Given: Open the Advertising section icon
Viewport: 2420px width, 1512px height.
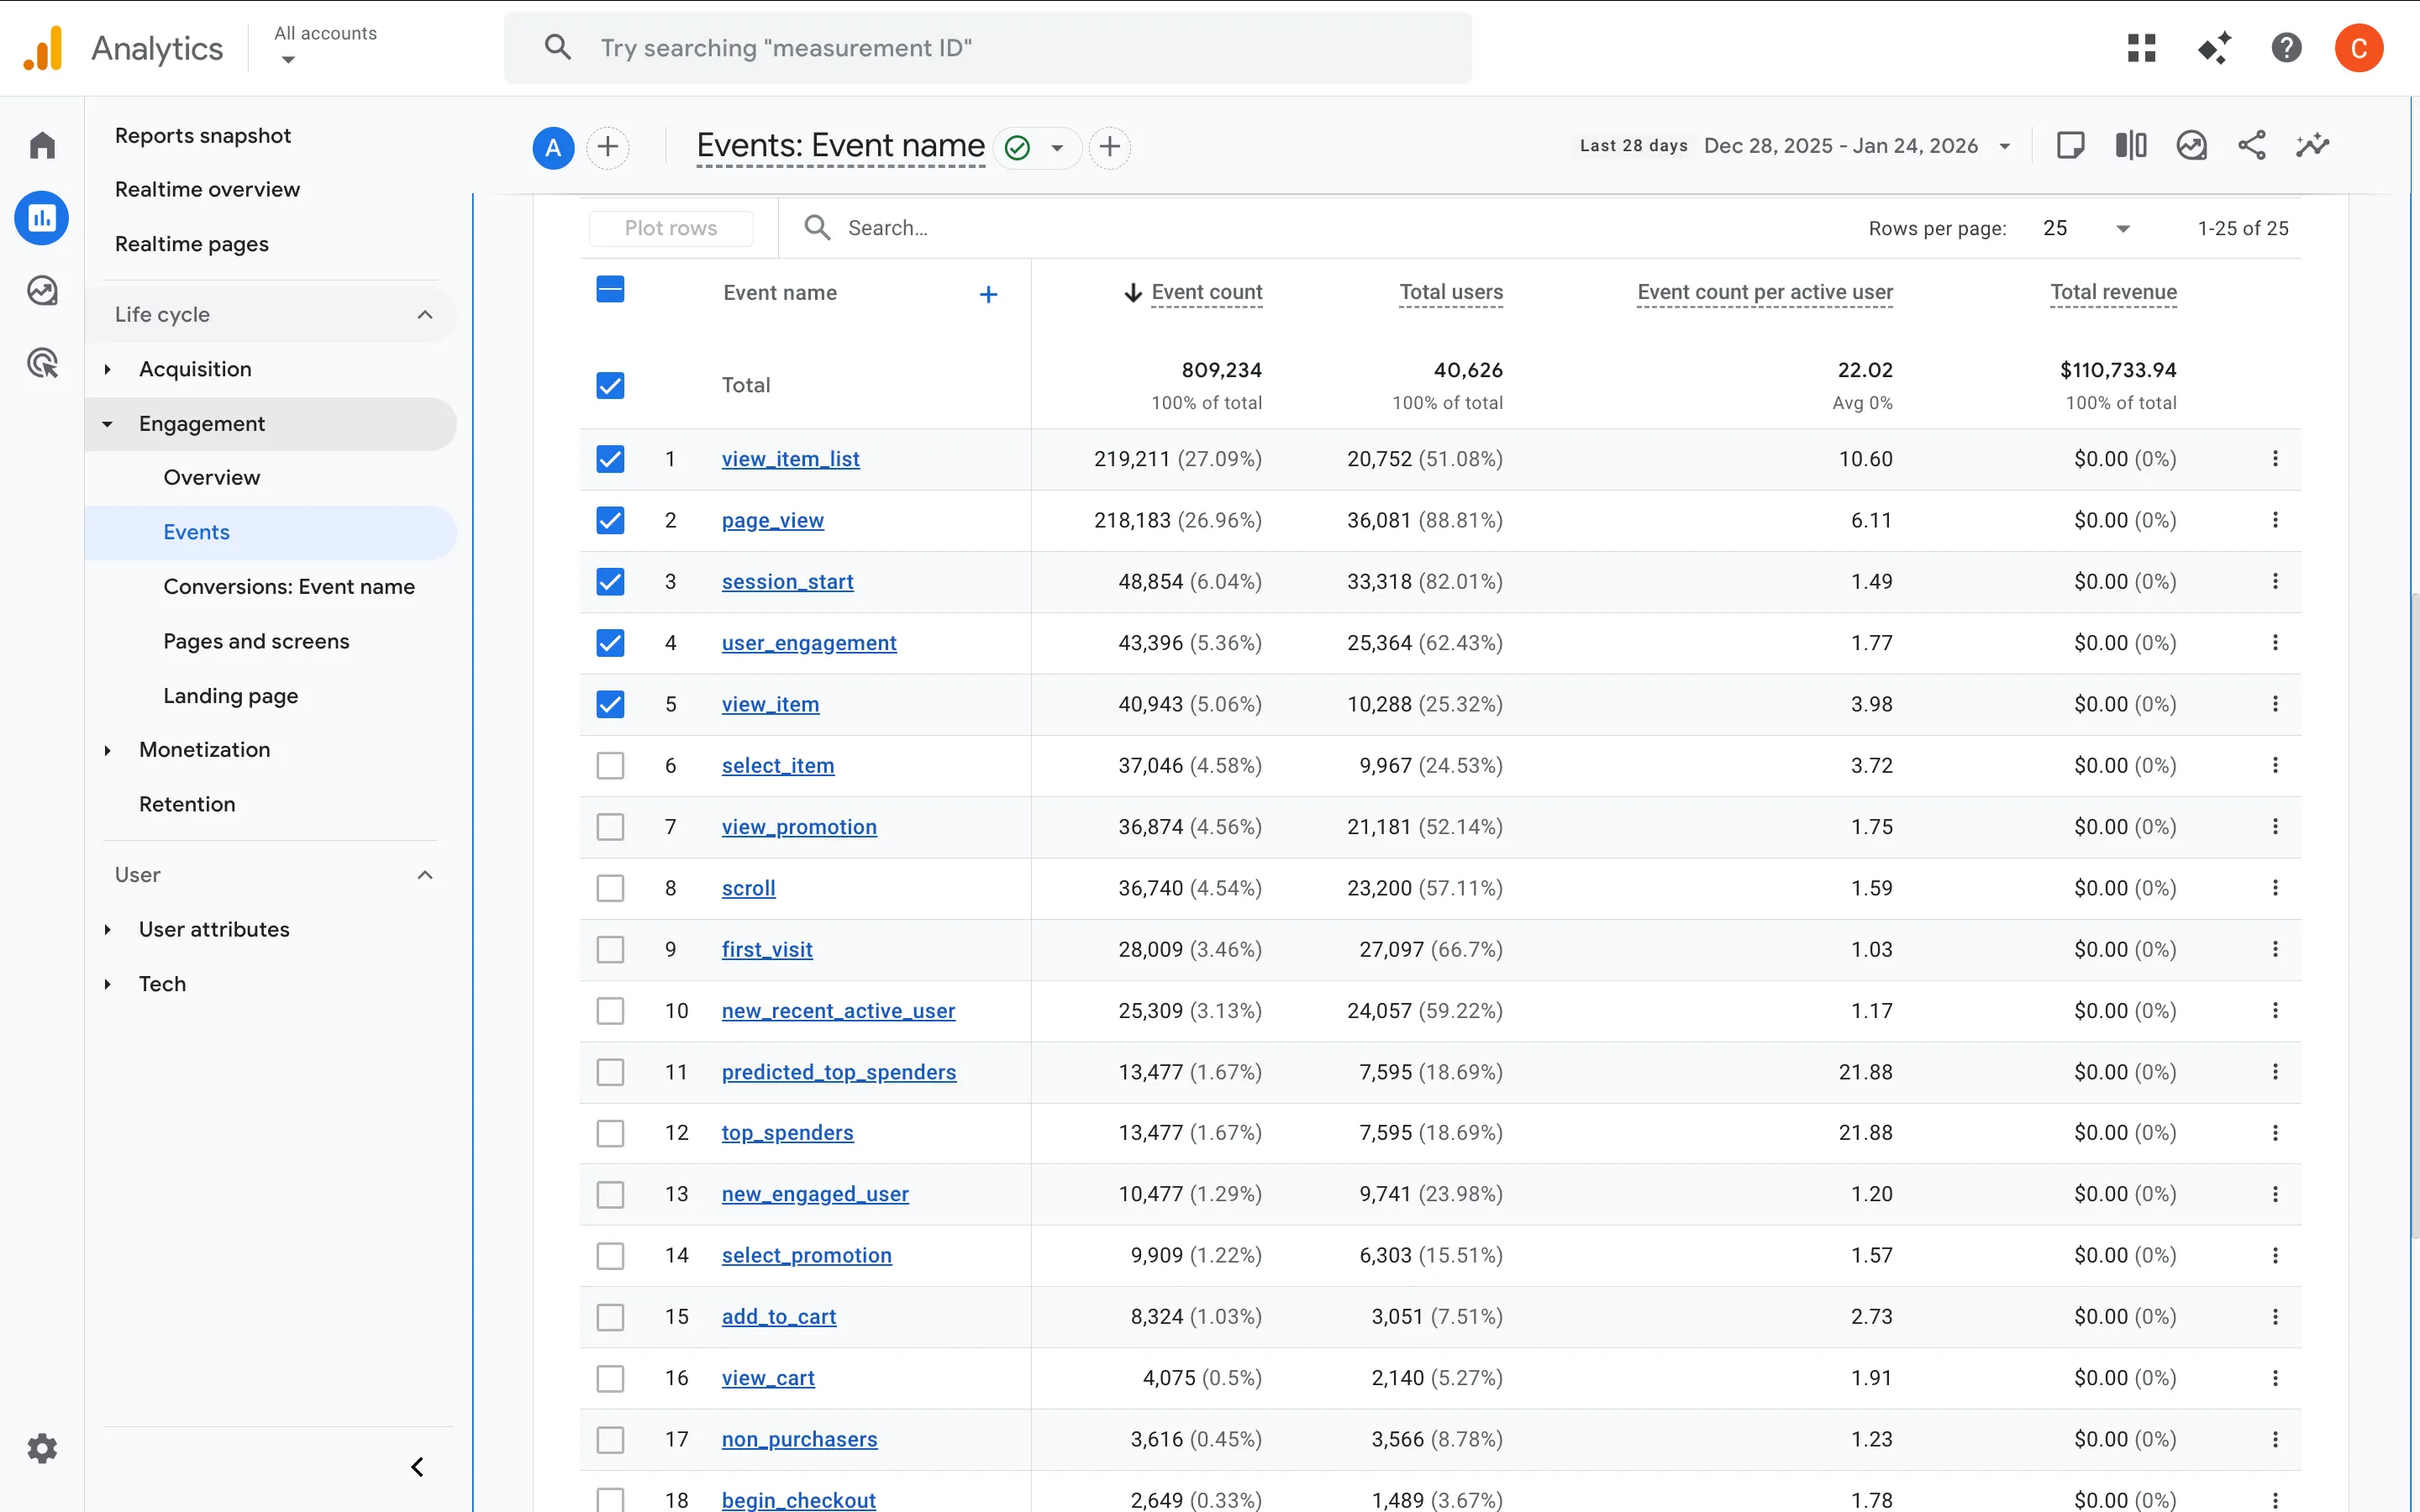Looking at the screenshot, I should (x=43, y=363).
